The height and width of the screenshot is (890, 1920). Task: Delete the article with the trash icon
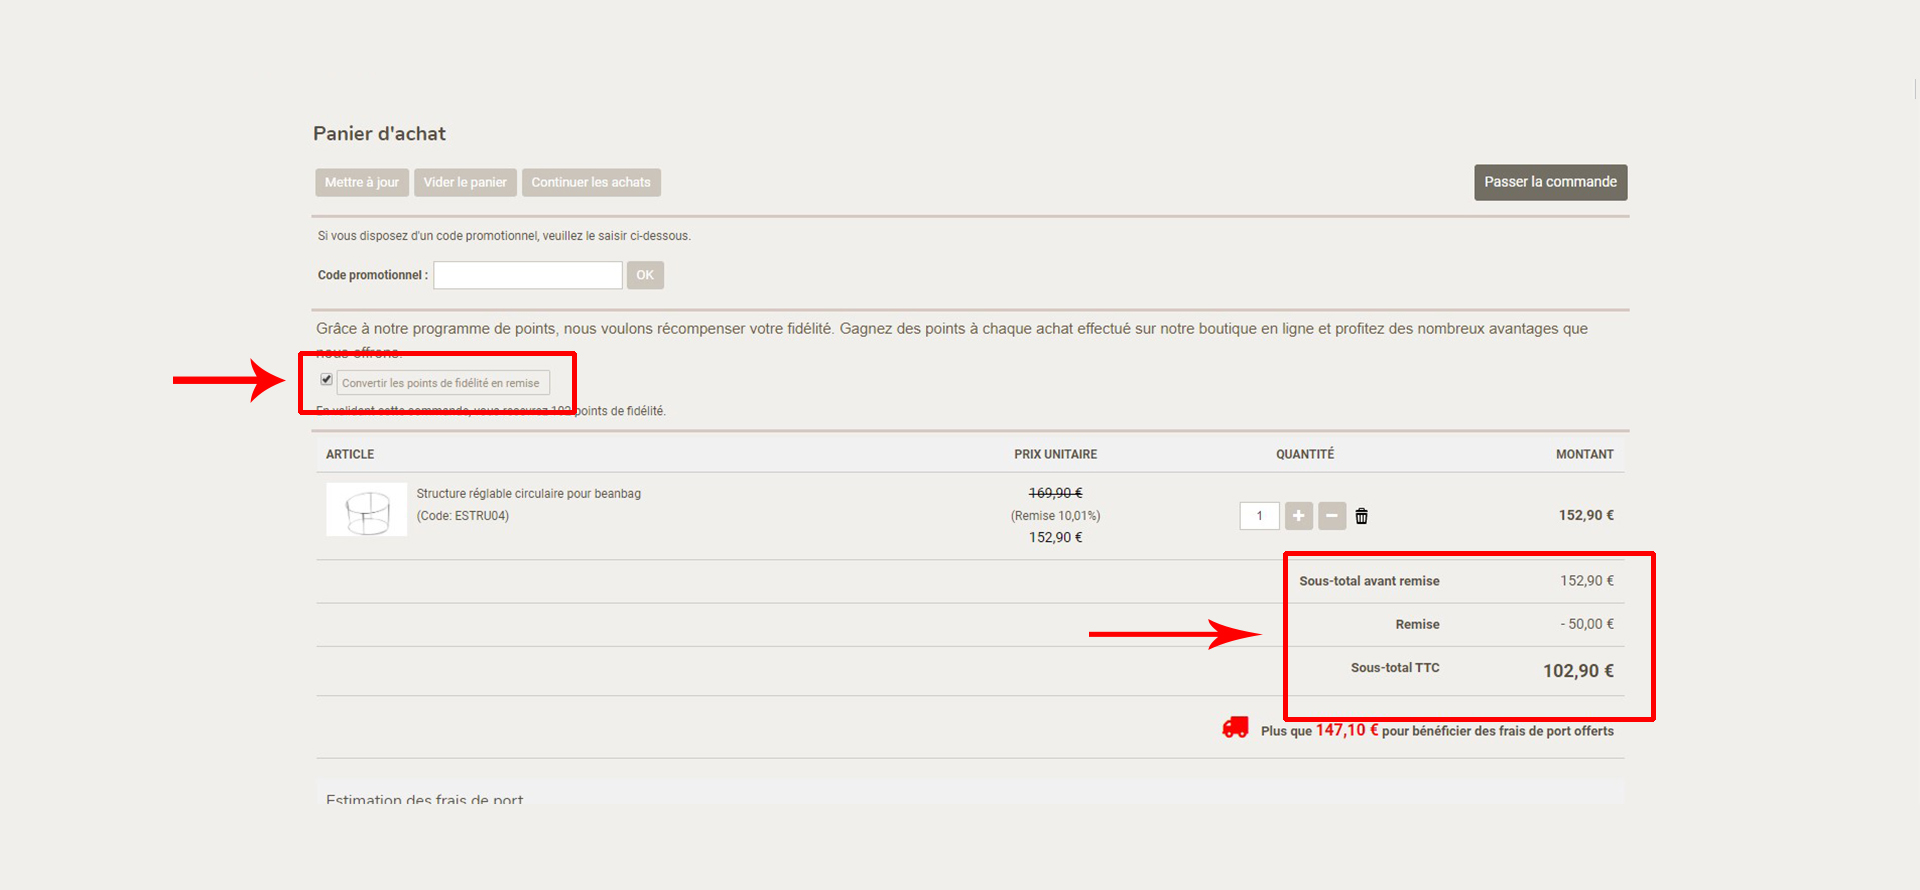click(1361, 516)
